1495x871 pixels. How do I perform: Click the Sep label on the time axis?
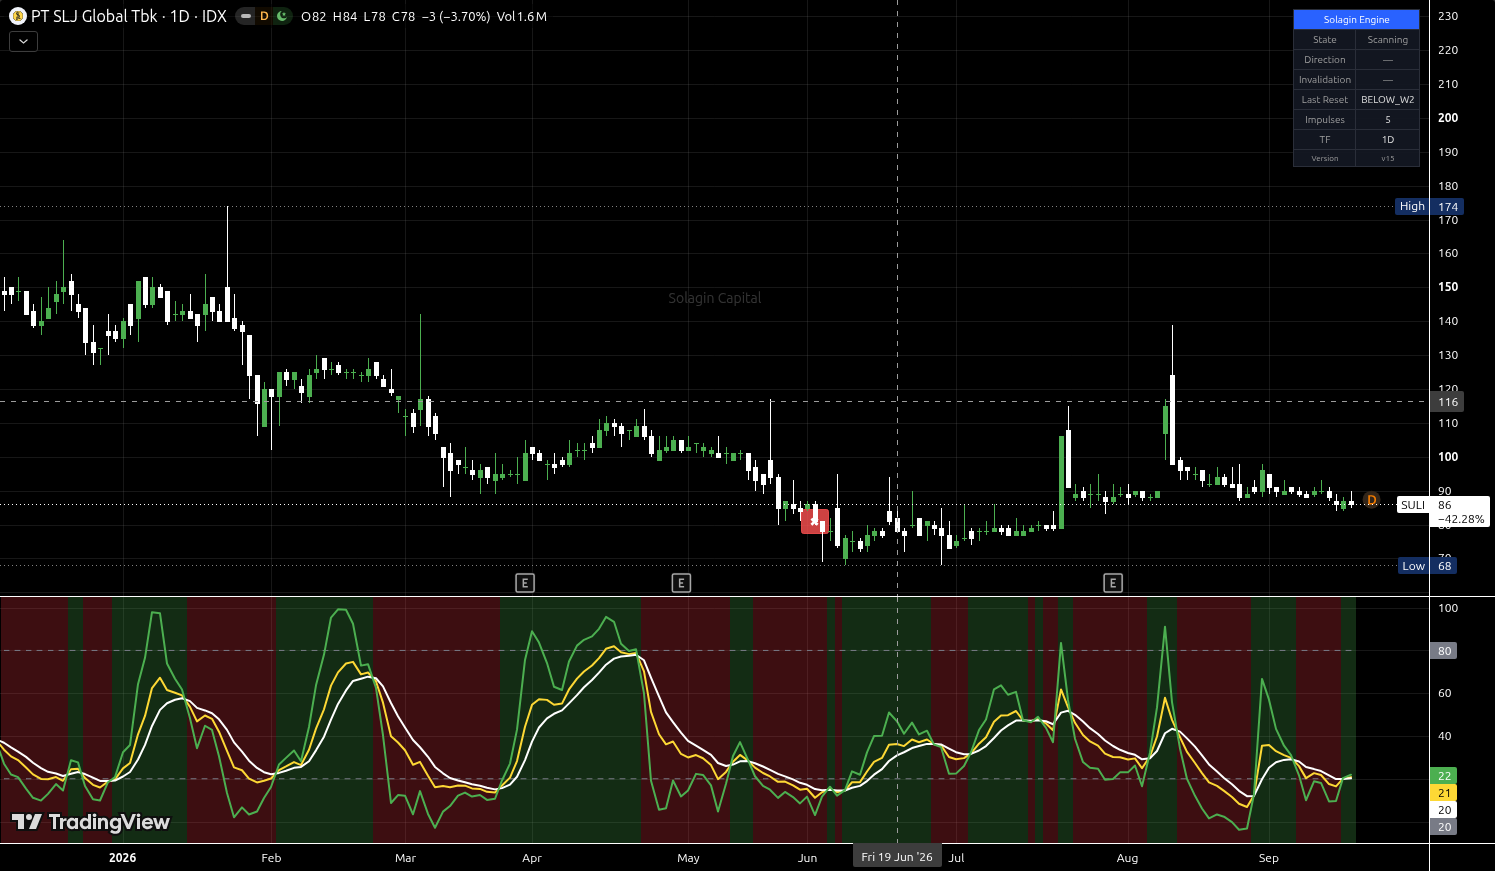pyautogui.click(x=1268, y=858)
